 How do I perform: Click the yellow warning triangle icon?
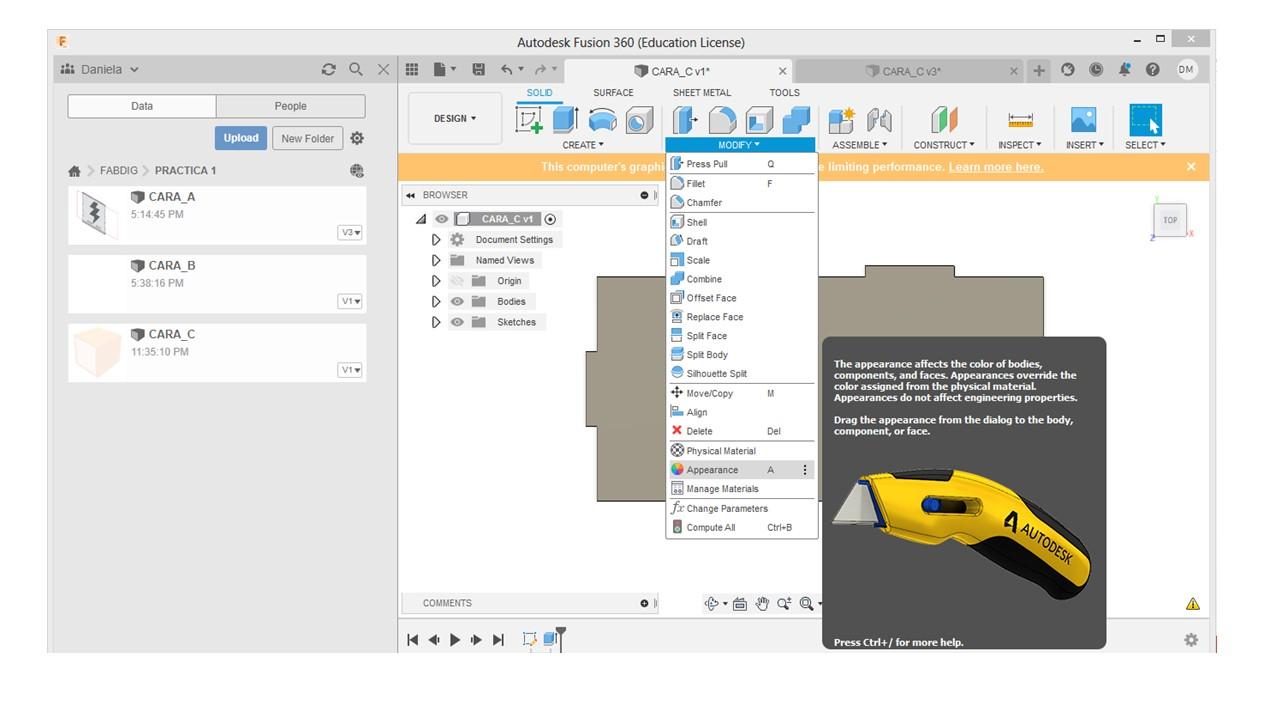[x=1192, y=604]
